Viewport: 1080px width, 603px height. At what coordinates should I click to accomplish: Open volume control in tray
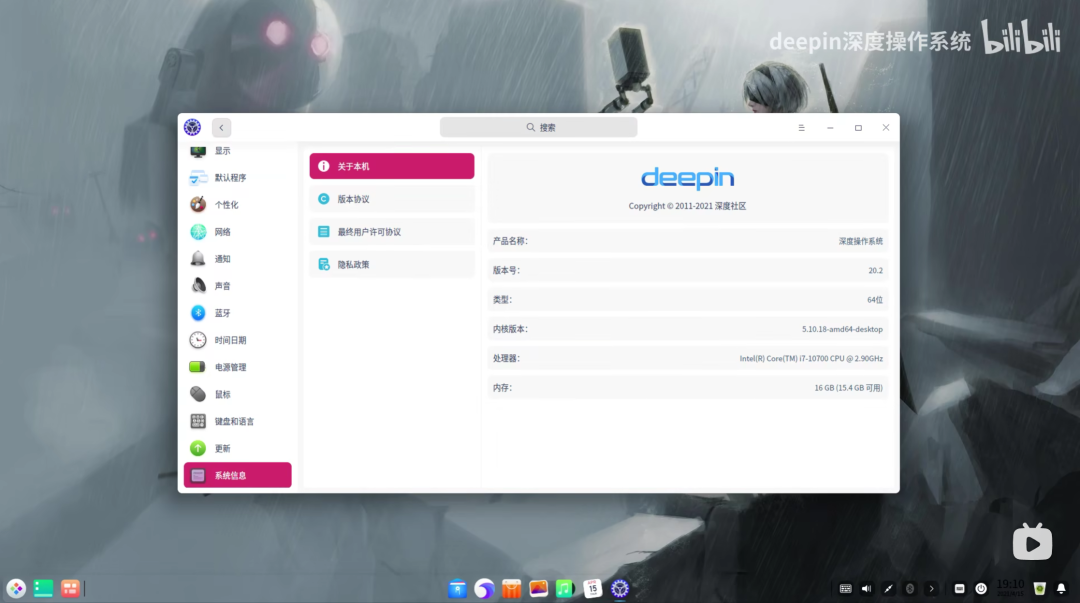point(866,589)
